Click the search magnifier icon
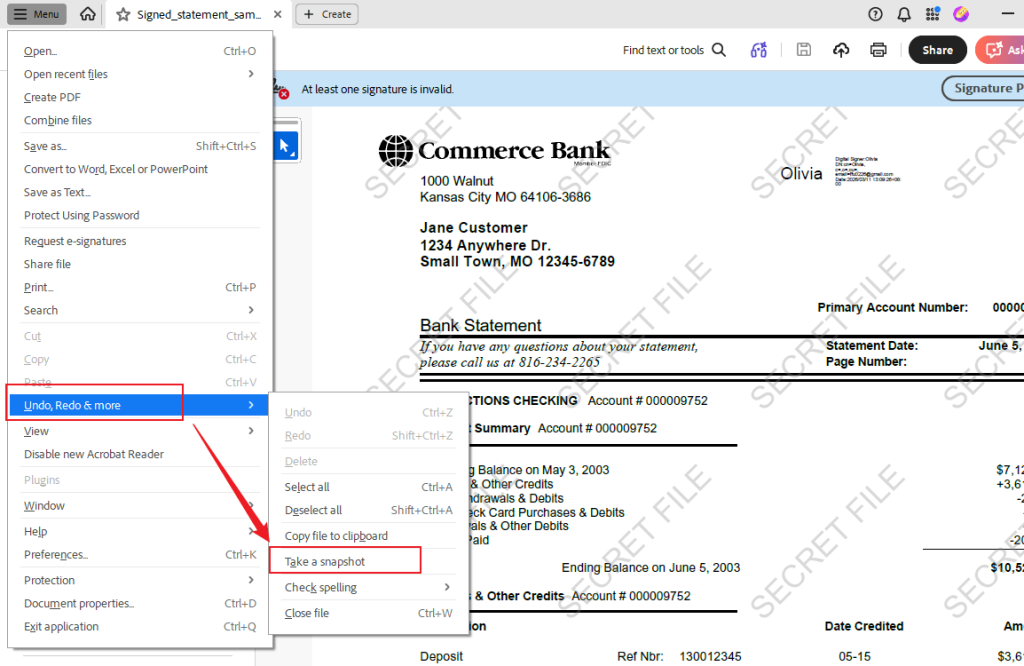This screenshot has height=666, width=1024. tap(719, 50)
